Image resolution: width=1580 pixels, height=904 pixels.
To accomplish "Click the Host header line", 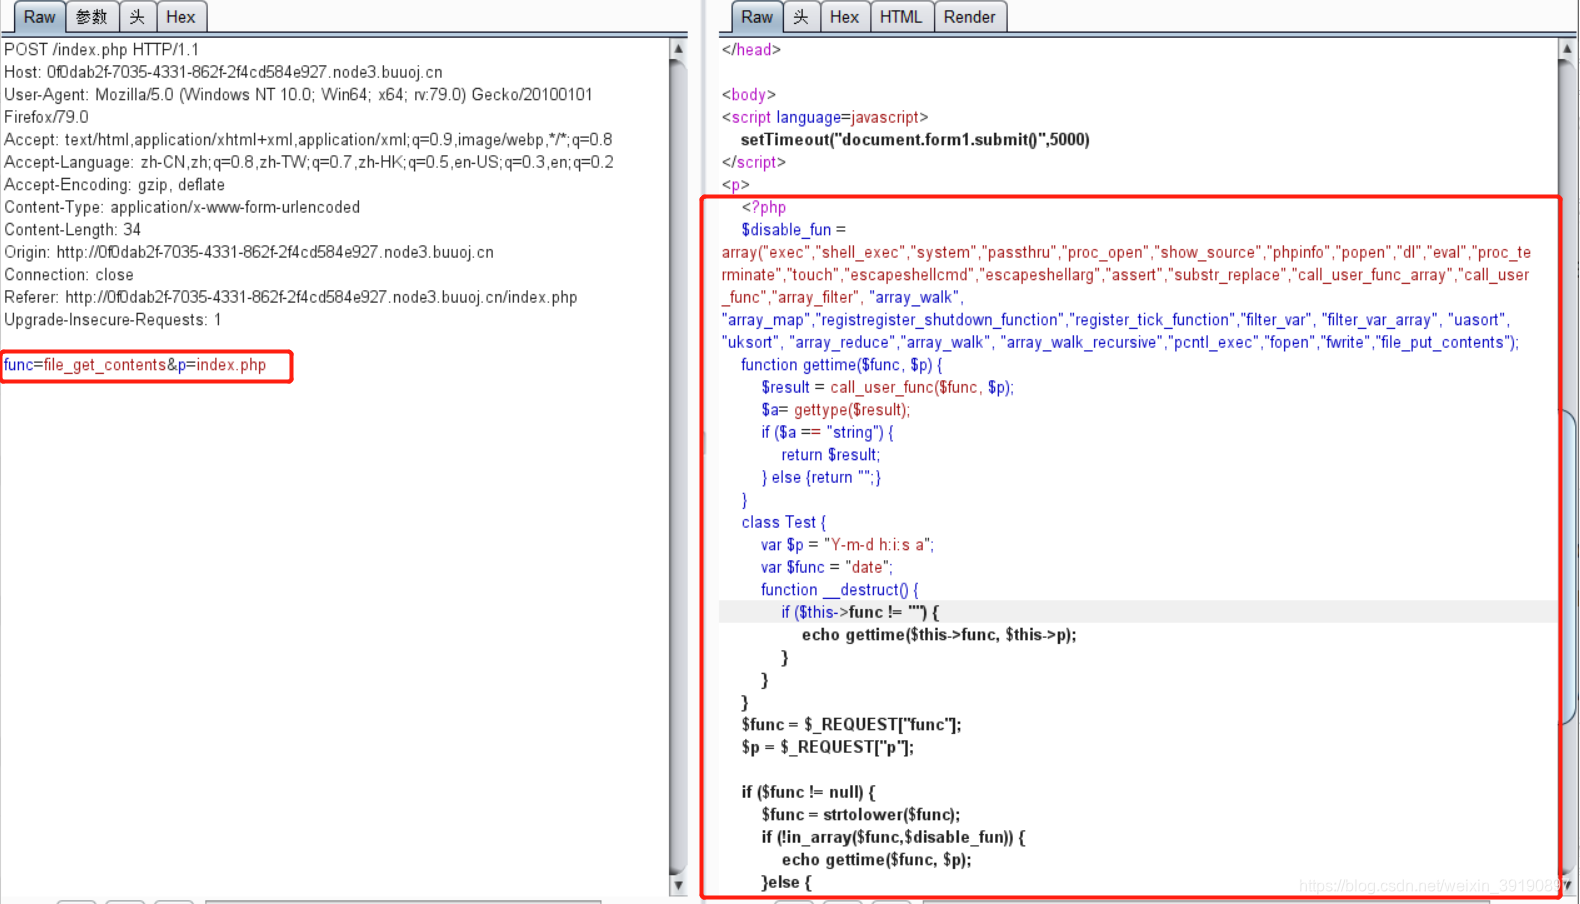I will coord(223,72).
